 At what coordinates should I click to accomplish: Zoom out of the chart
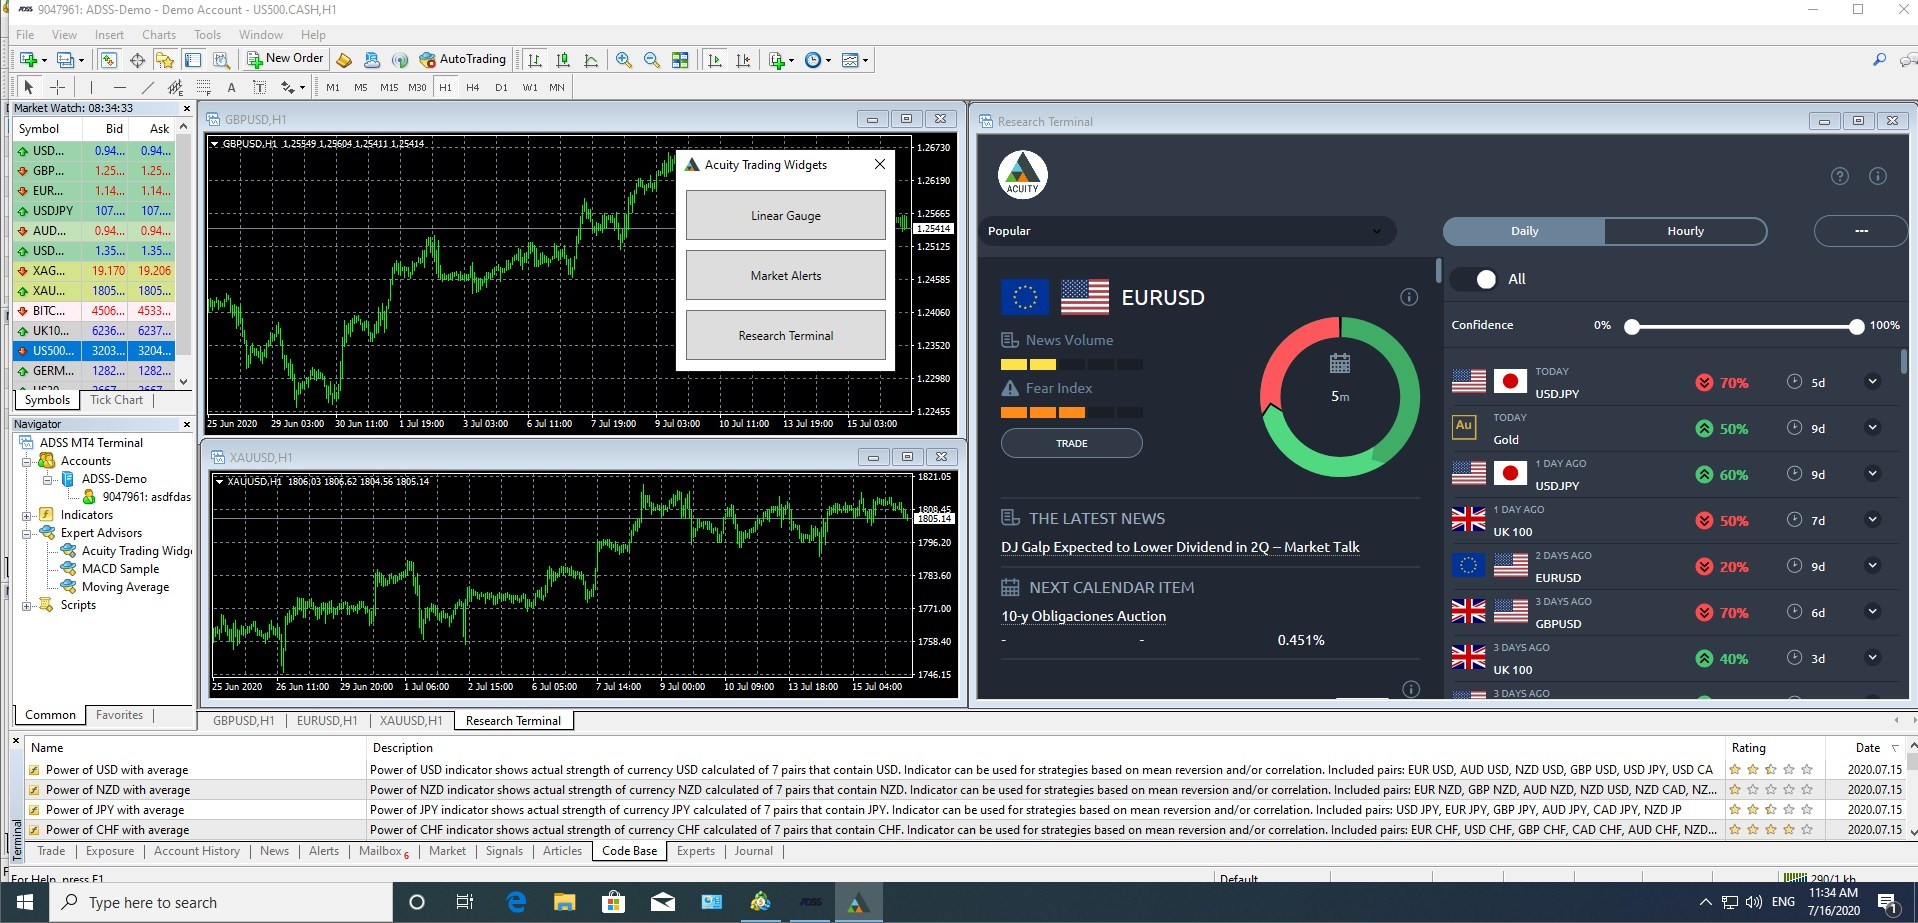click(652, 60)
